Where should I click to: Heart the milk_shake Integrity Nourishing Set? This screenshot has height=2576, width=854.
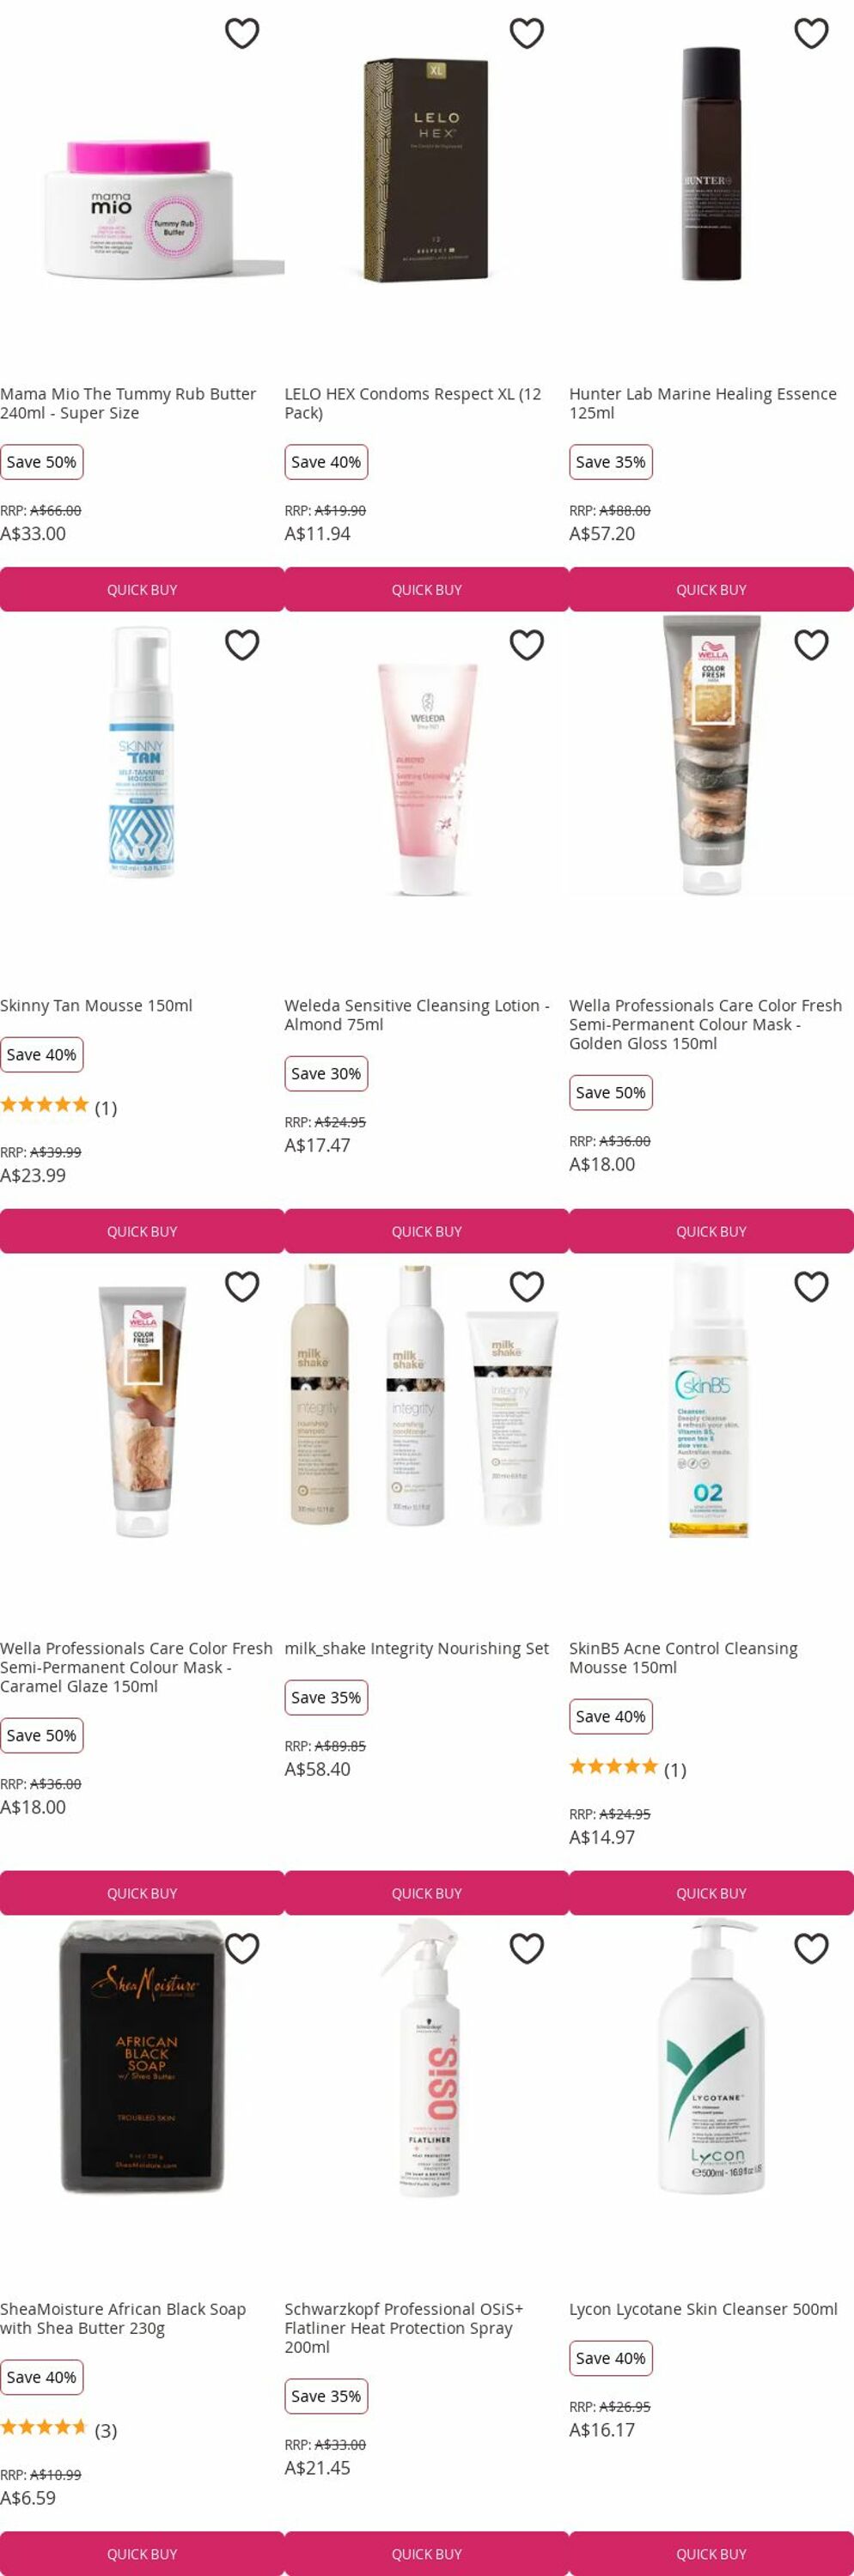(527, 1286)
